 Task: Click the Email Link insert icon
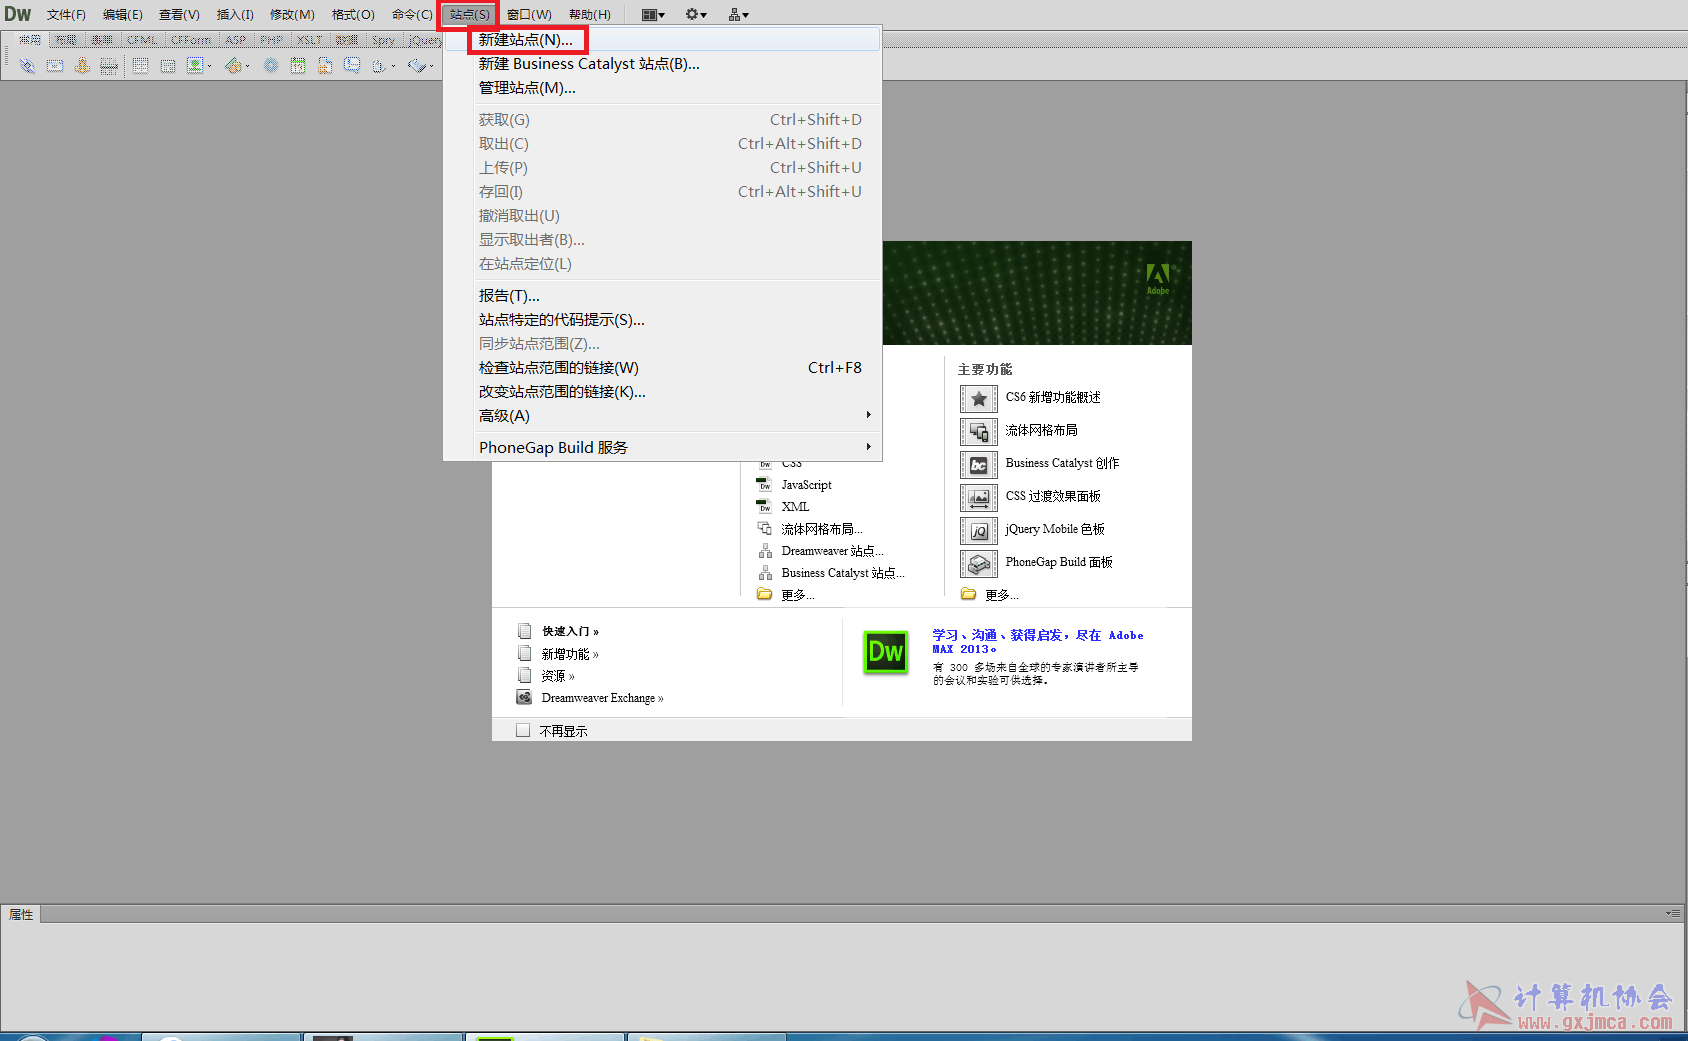(55, 66)
